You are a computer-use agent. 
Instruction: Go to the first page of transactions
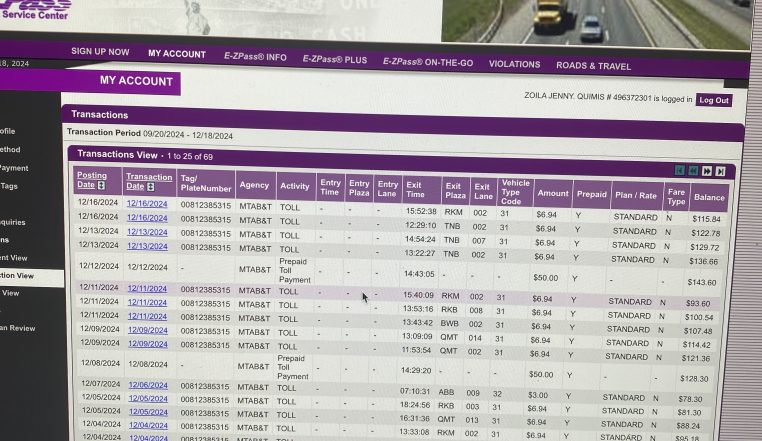click(x=680, y=170)
